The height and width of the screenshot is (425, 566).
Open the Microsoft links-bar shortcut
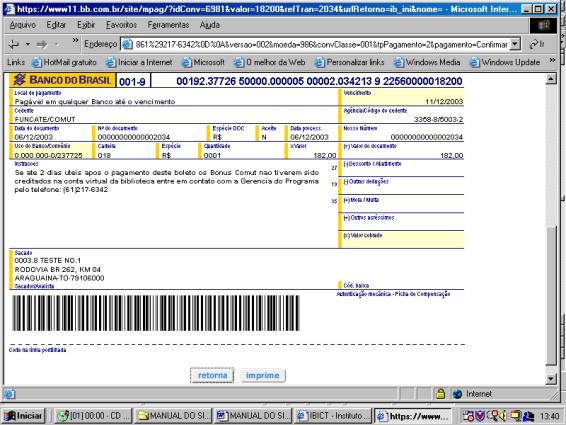tap(203, 62)
